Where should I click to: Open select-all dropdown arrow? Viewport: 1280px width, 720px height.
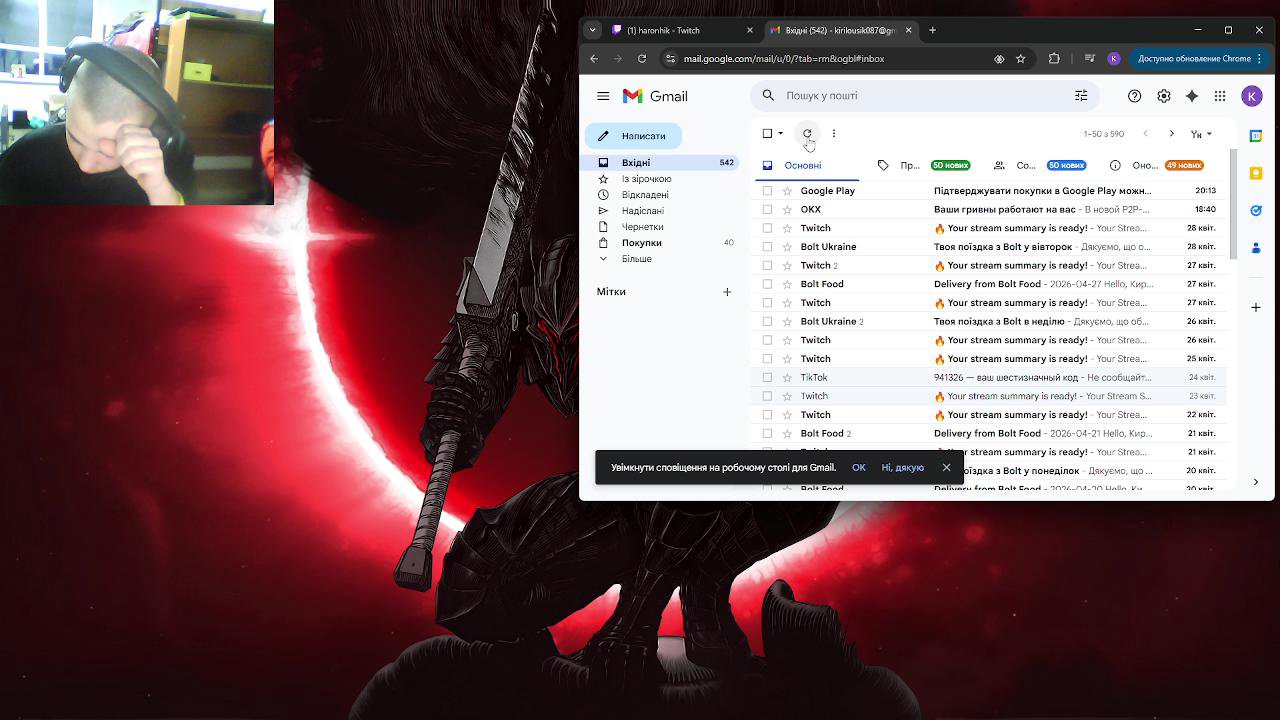pos(781,133)
